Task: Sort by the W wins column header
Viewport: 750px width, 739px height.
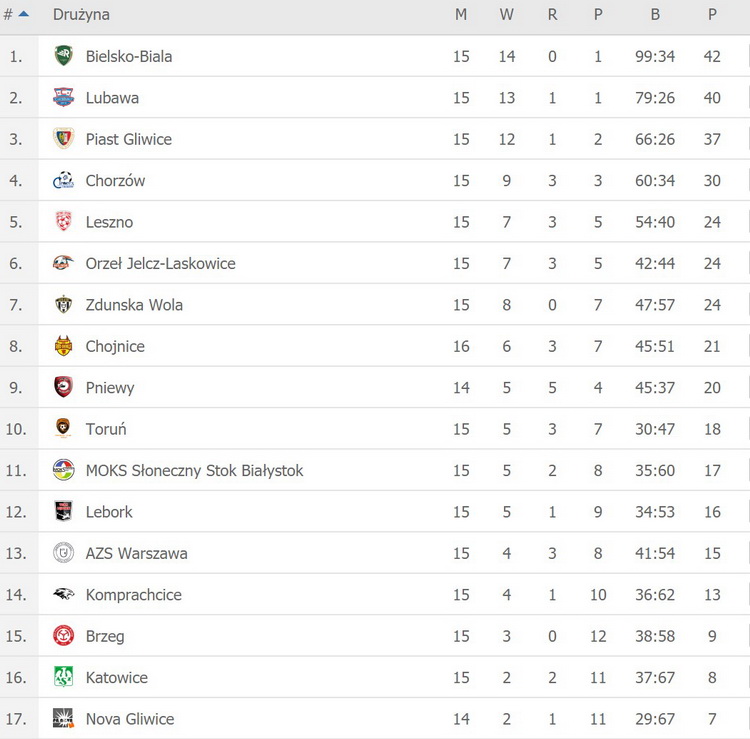Action: coord(506,15)
